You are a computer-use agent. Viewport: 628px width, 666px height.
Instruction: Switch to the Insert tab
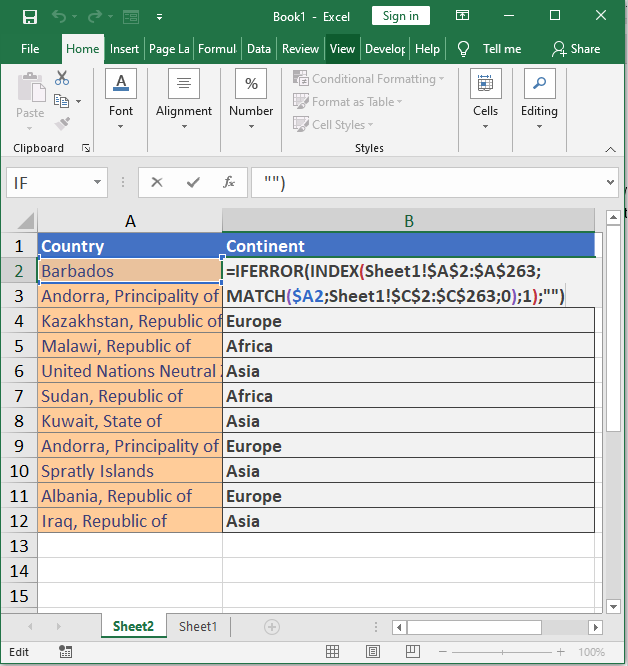tap(124, 49)
